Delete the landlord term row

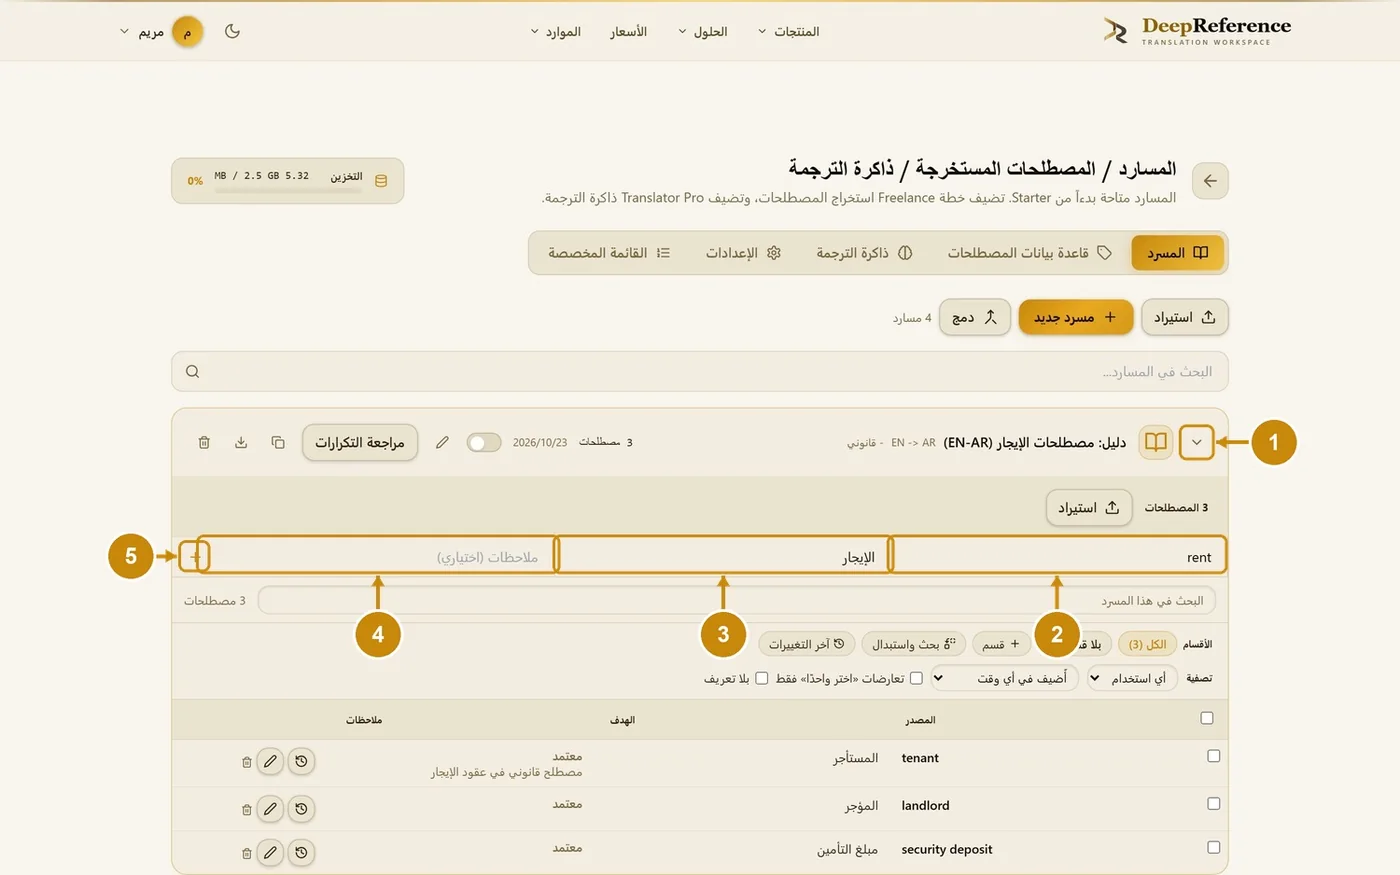point(246,809)
